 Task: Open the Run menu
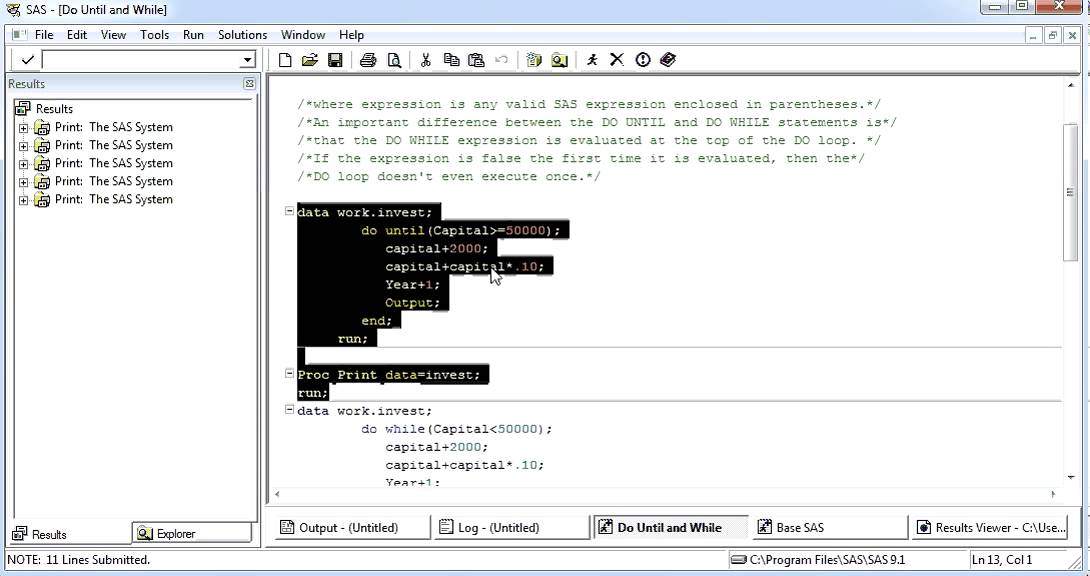coord(193,35)
